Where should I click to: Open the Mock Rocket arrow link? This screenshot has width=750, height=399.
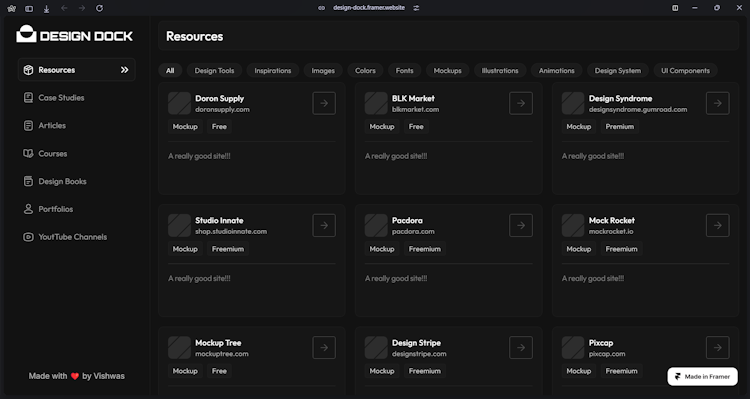tap(717, 225)
